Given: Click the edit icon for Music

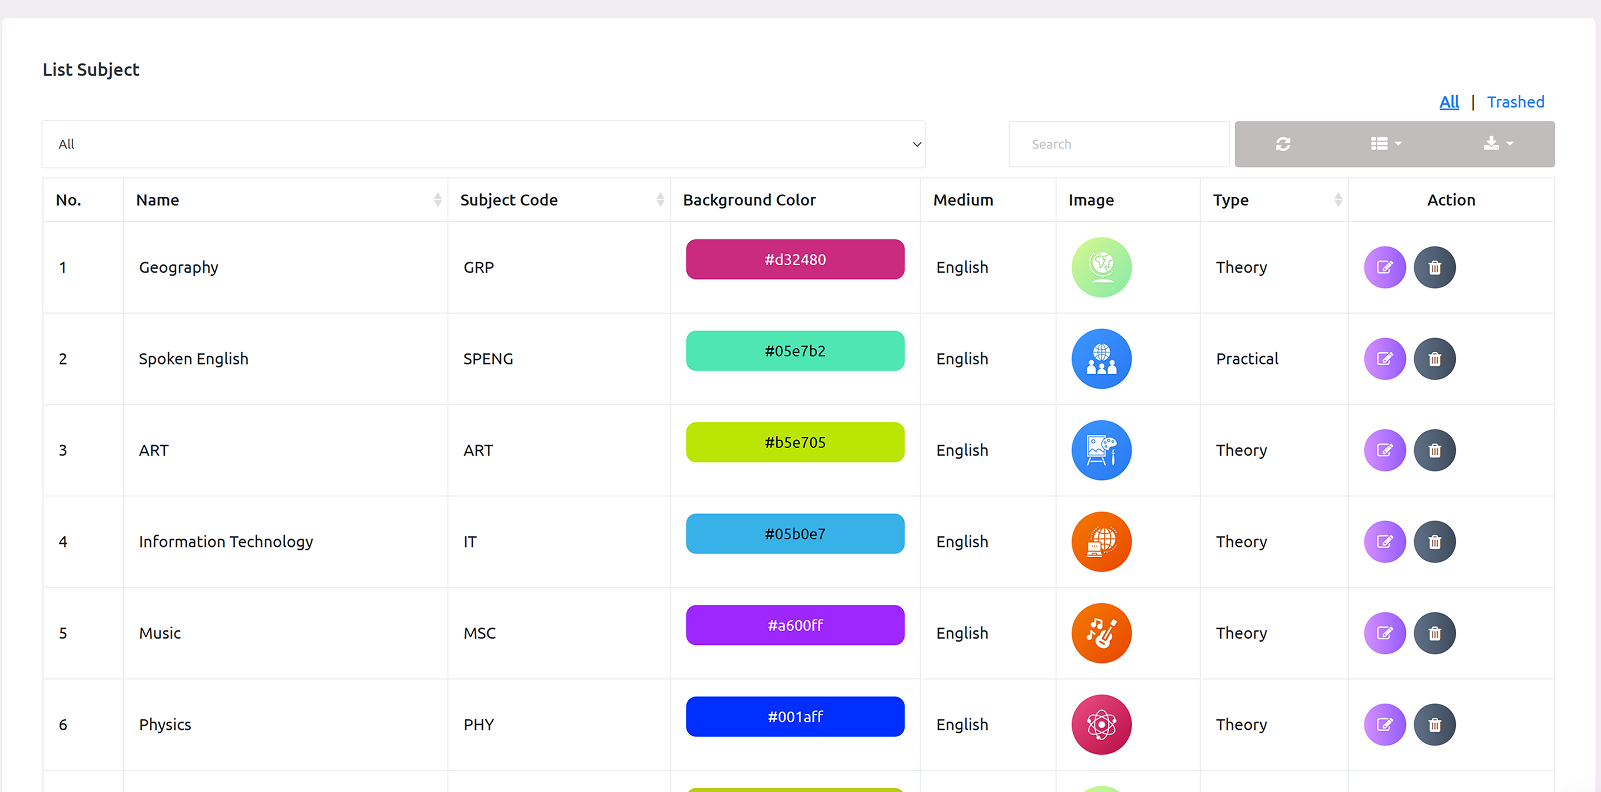Looking at the screenshot, I should point(1385,634).
